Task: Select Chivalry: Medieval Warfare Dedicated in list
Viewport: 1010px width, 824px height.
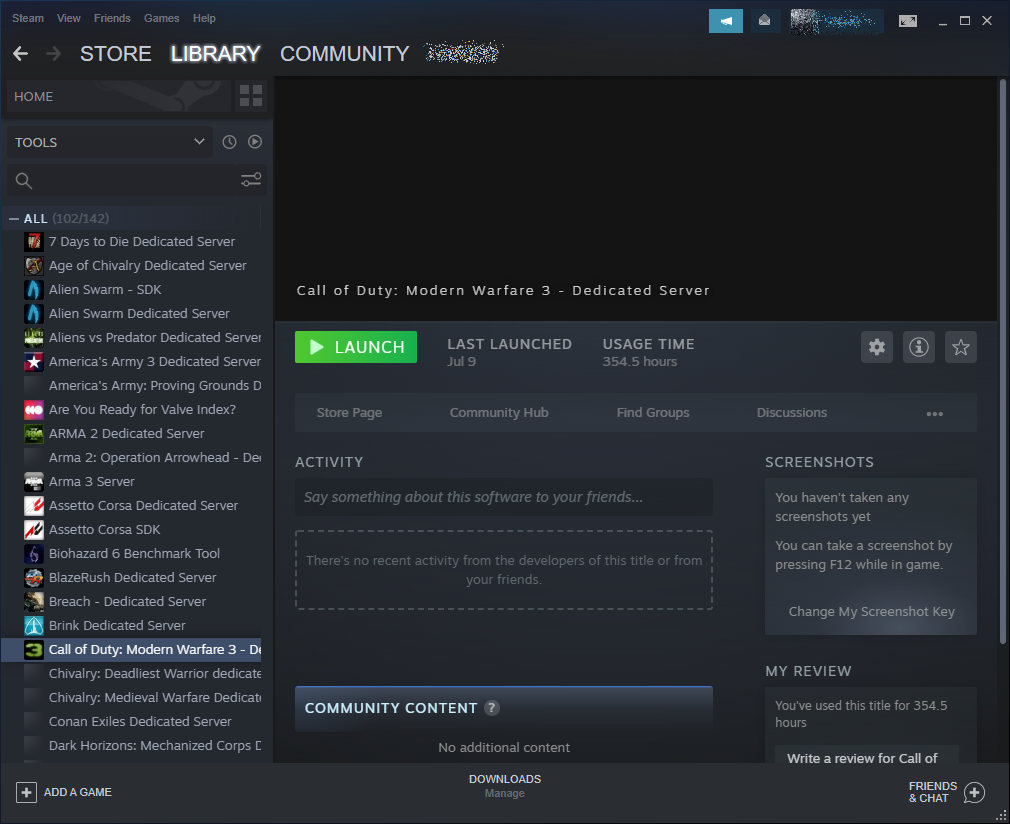Action: 155,698
